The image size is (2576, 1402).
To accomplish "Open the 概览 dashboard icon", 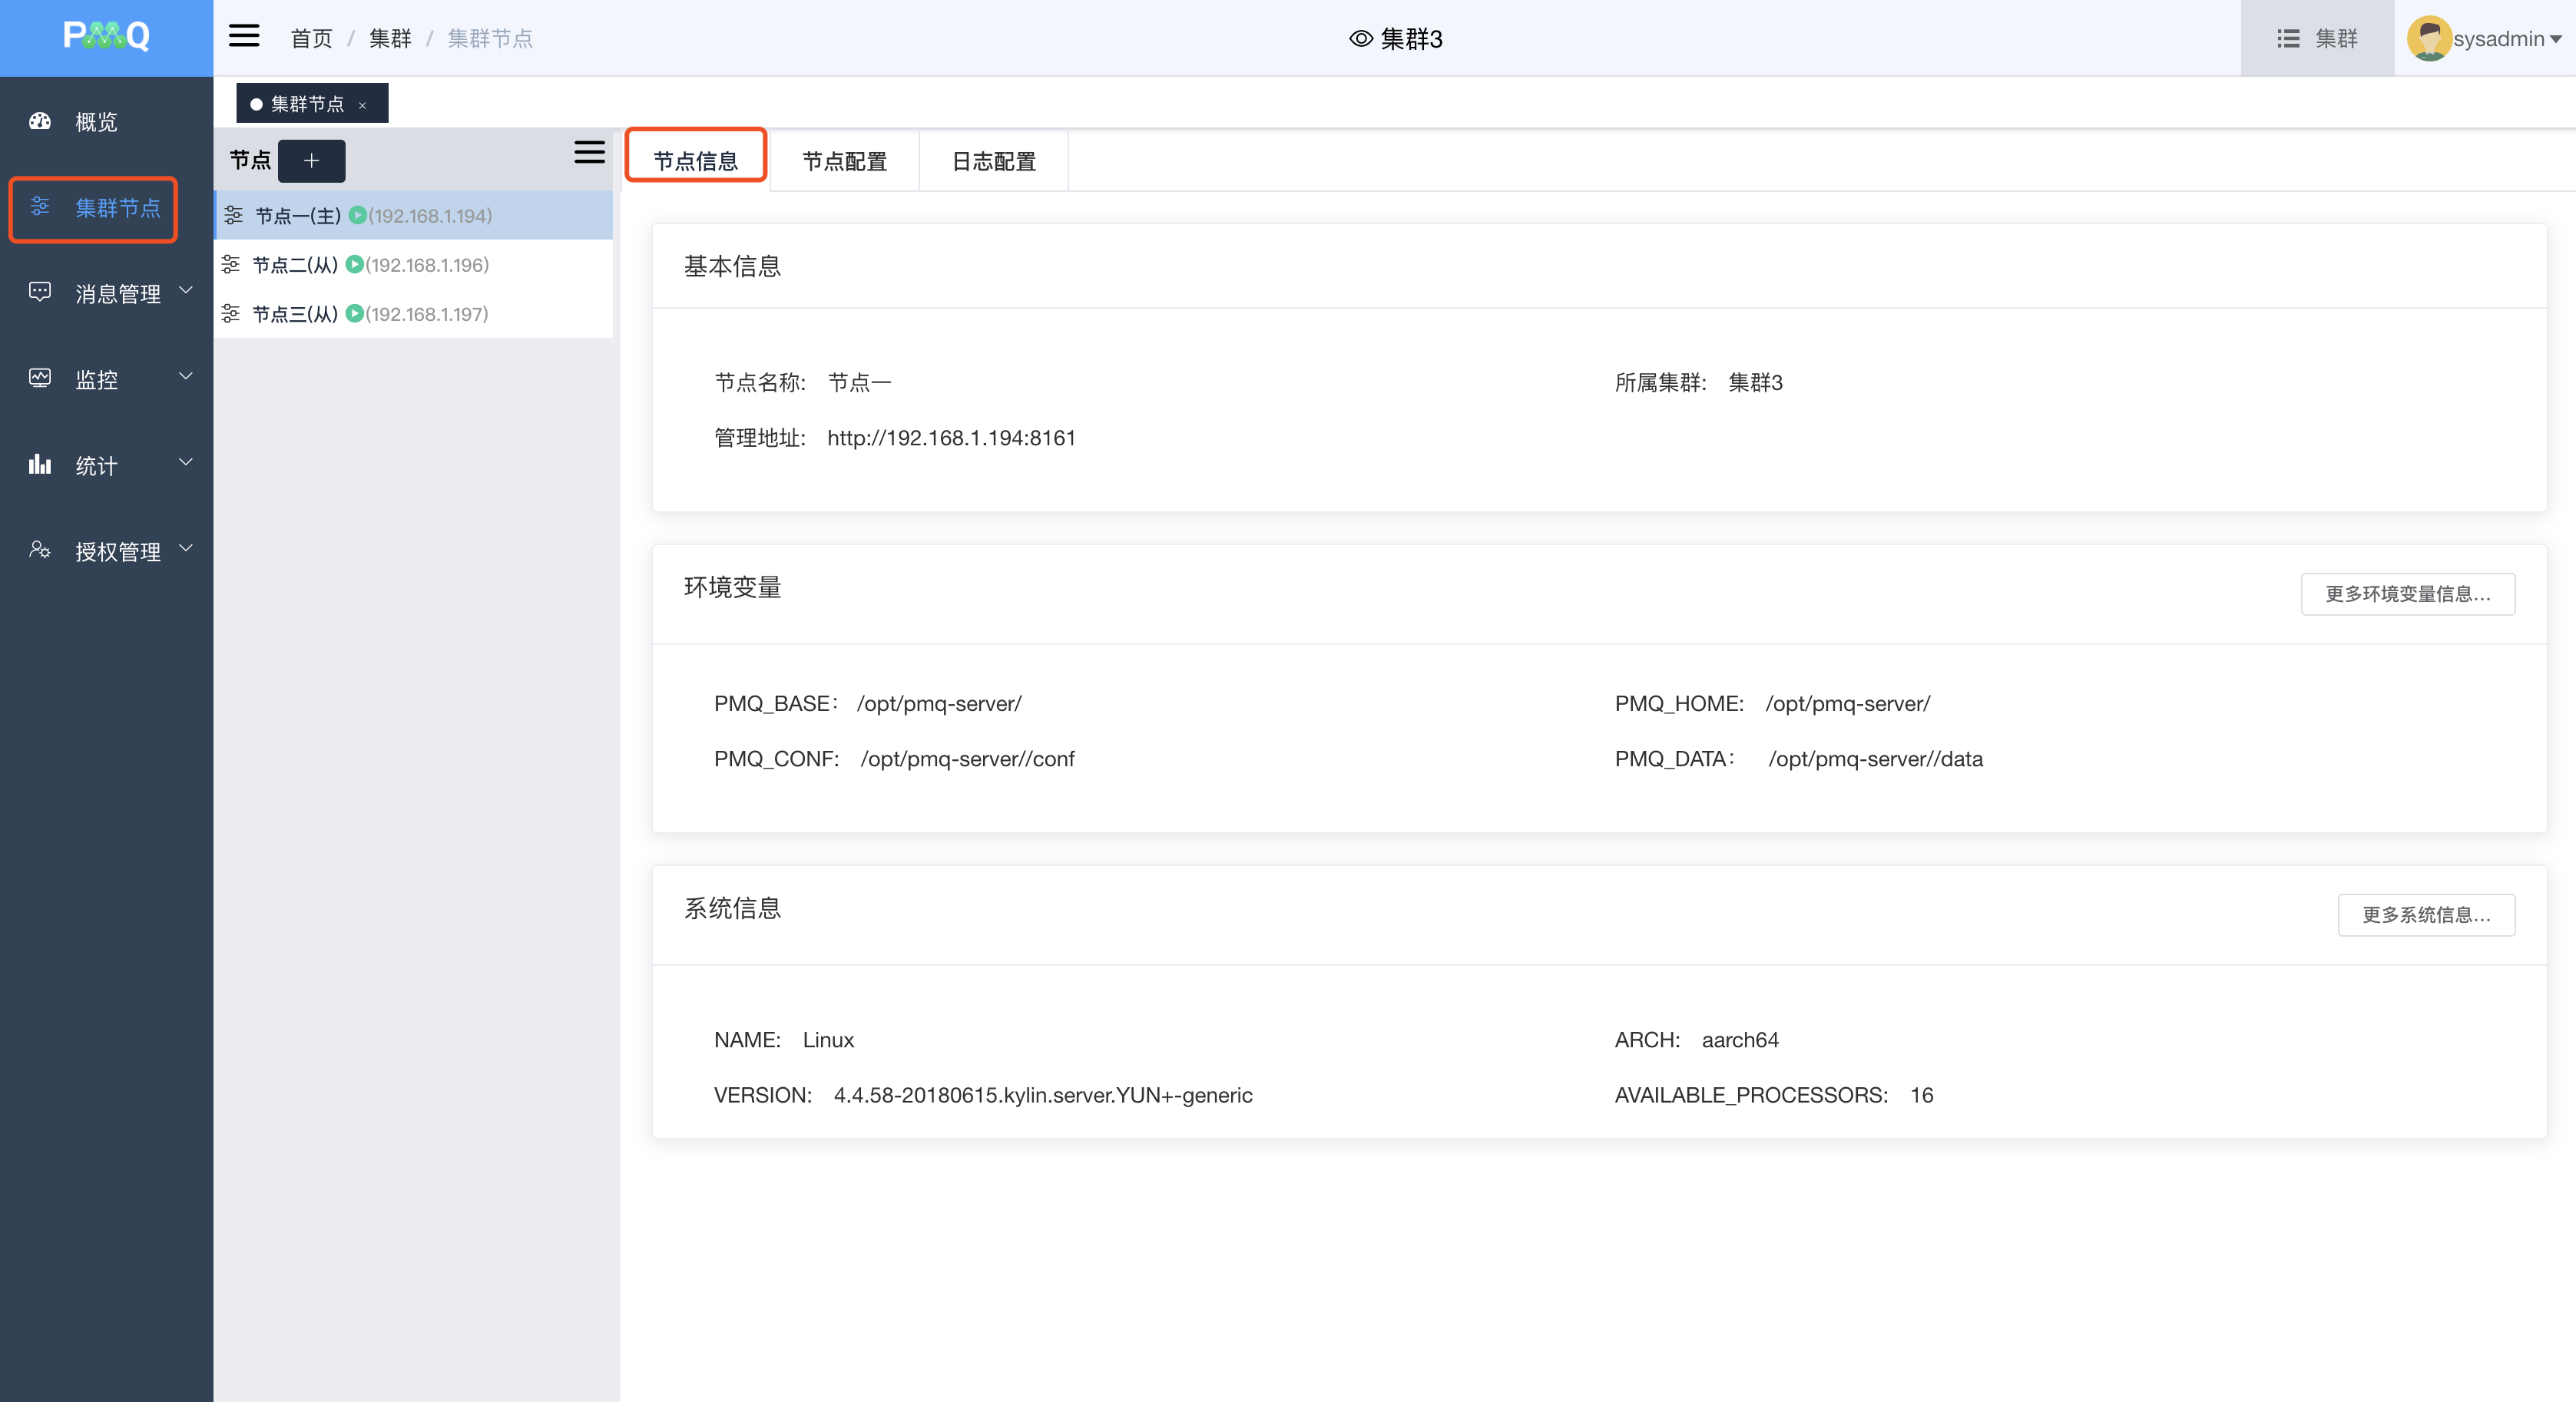I will pos(40,122).
